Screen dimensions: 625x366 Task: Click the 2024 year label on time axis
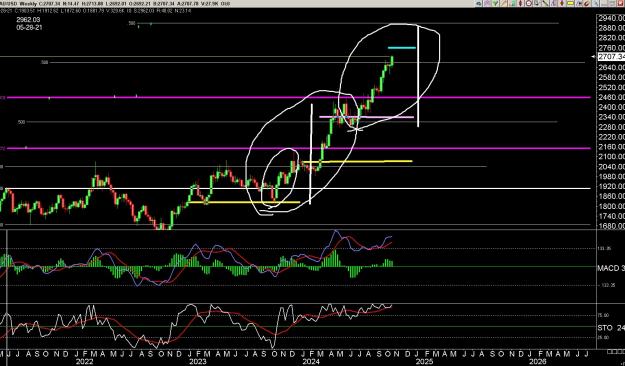click(311, 362)
